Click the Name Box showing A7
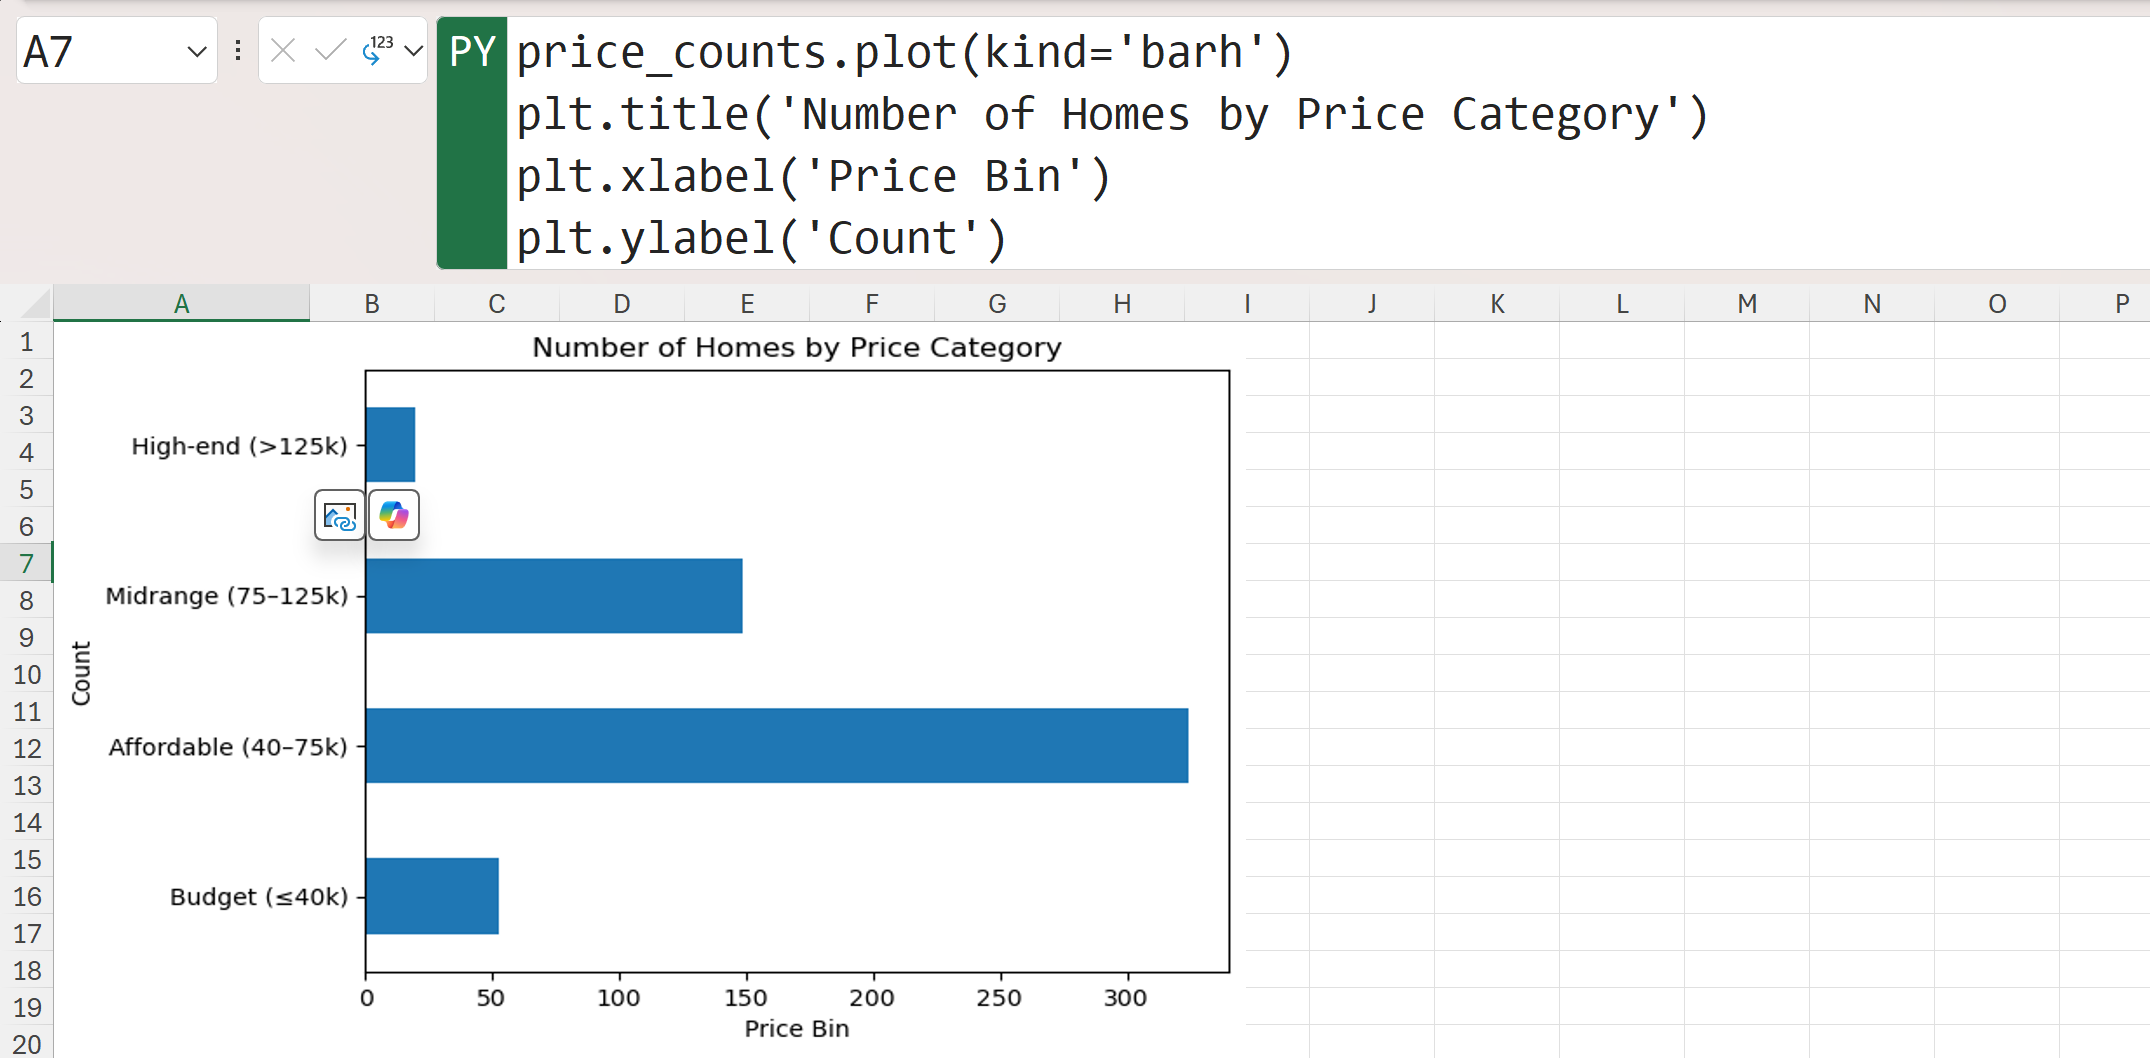2150x1058 pixels. (x=100, y=51)
